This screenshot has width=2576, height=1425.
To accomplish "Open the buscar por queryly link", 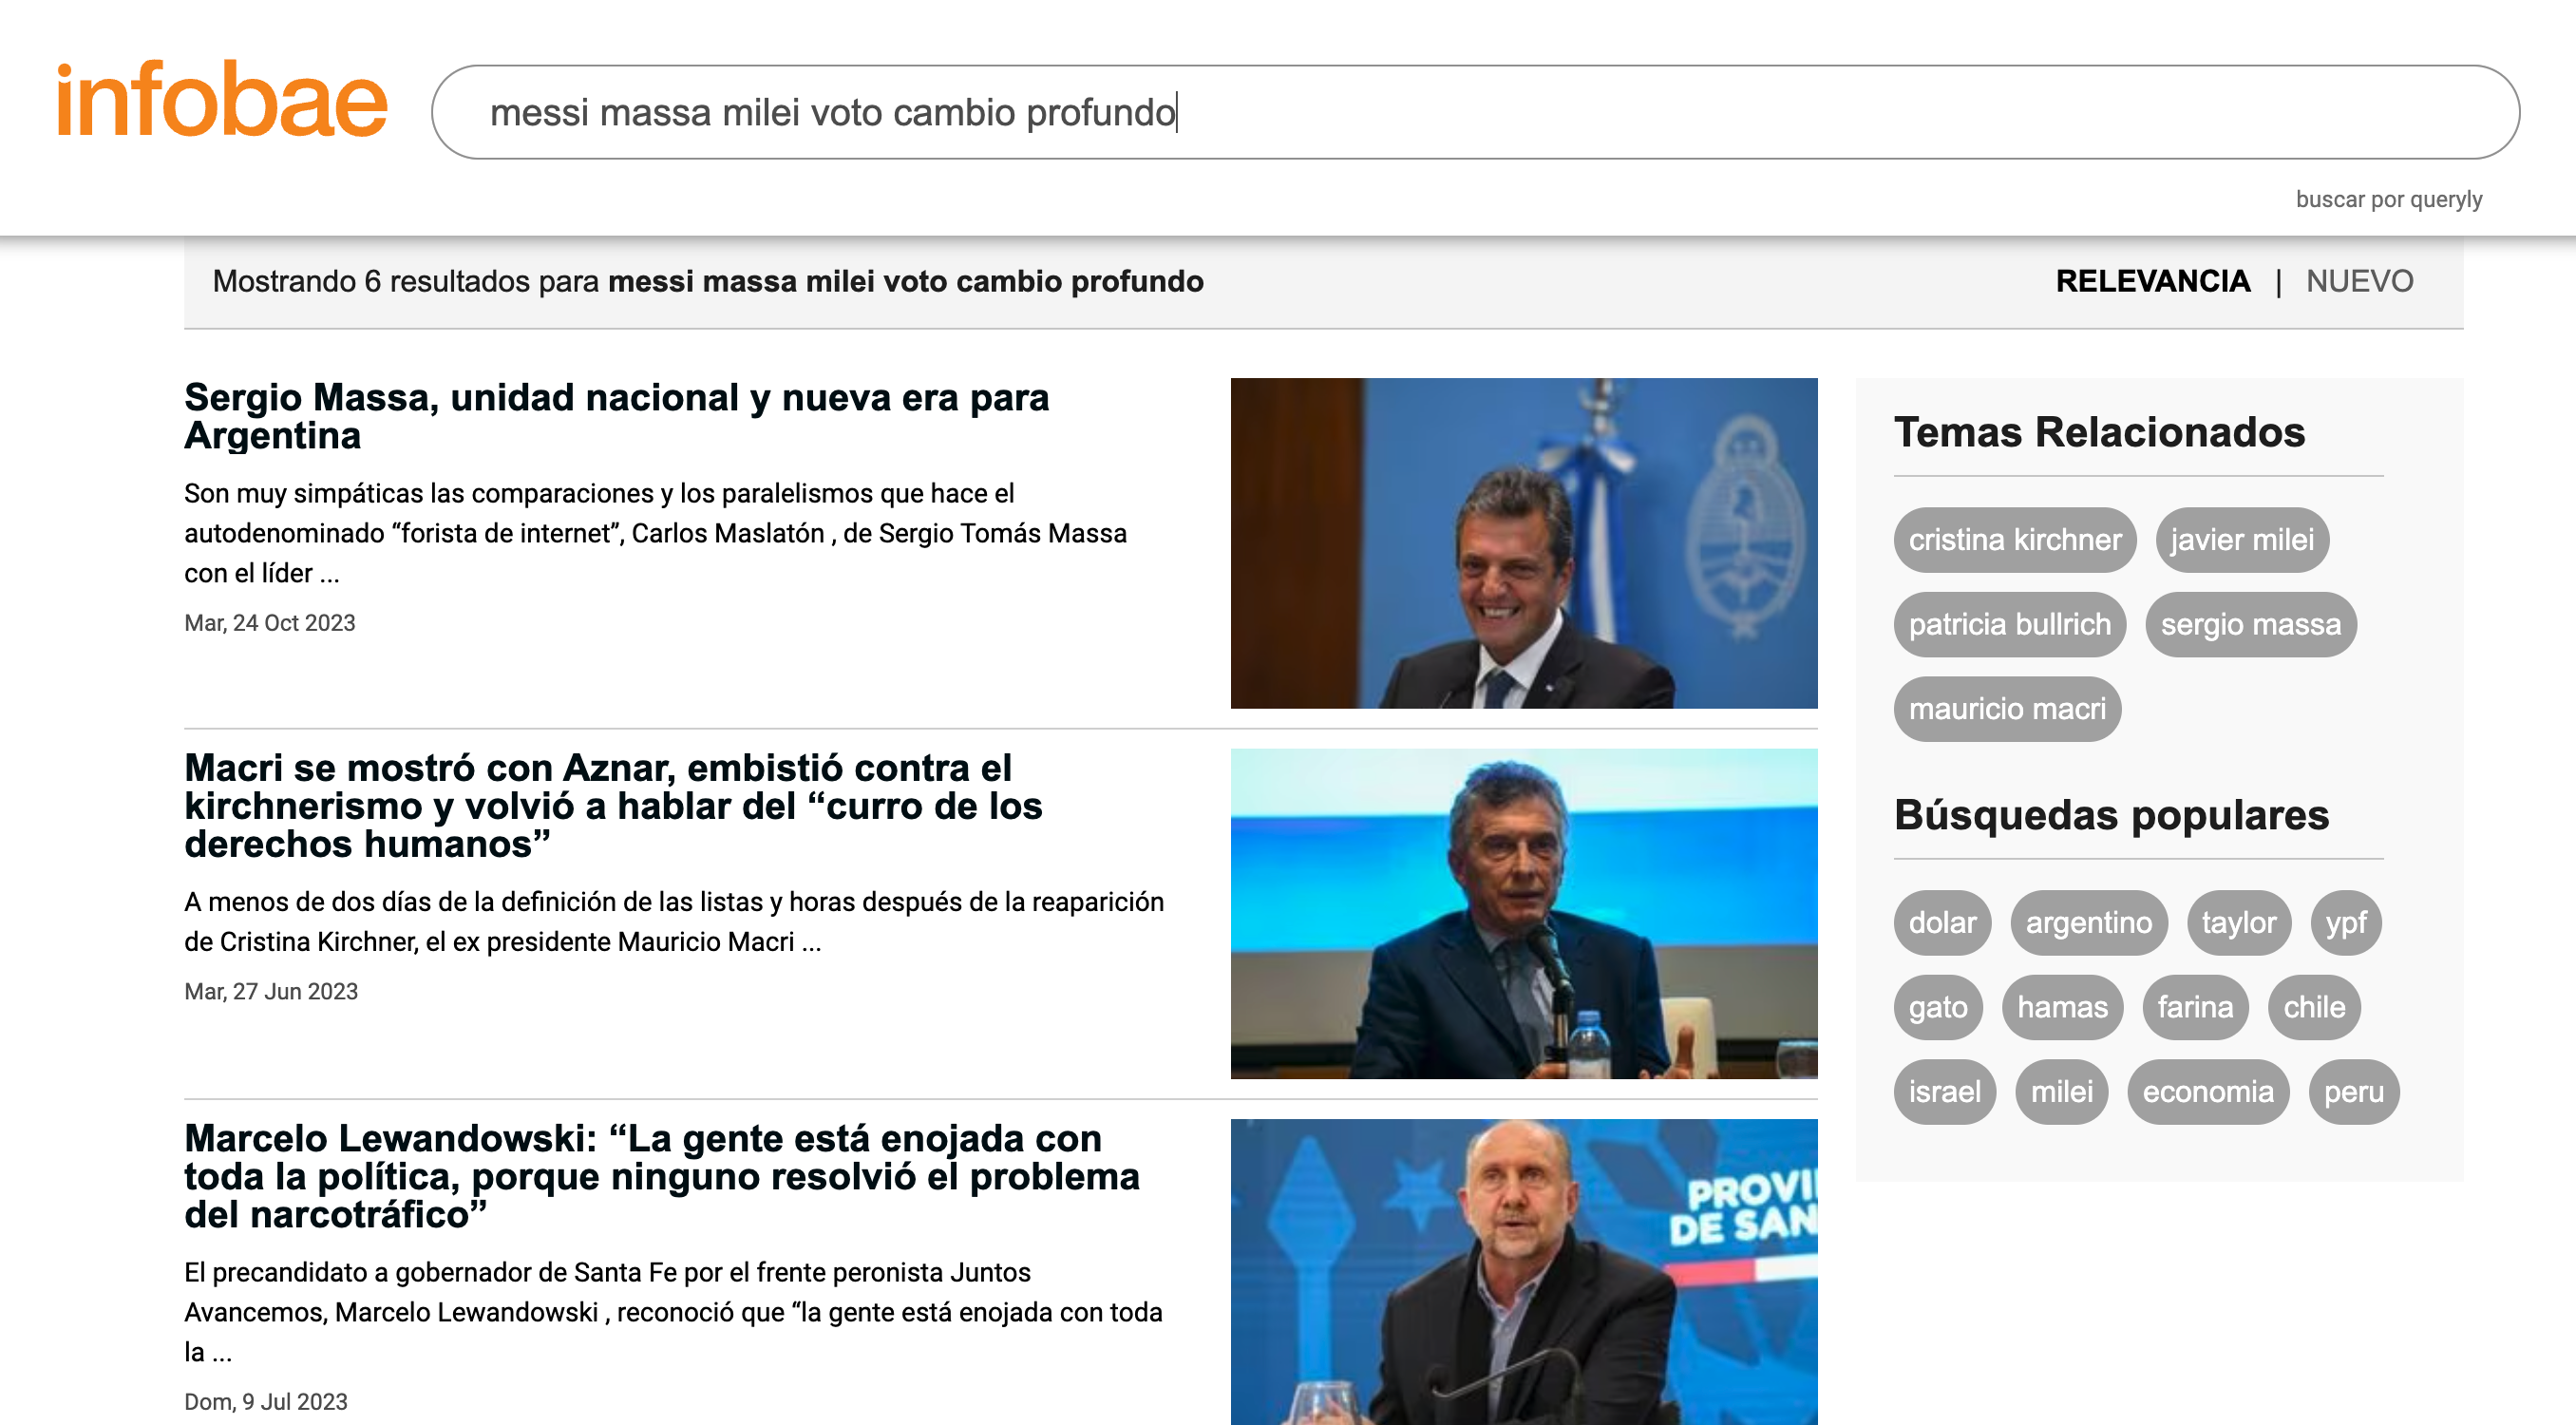I will 2388,199.
